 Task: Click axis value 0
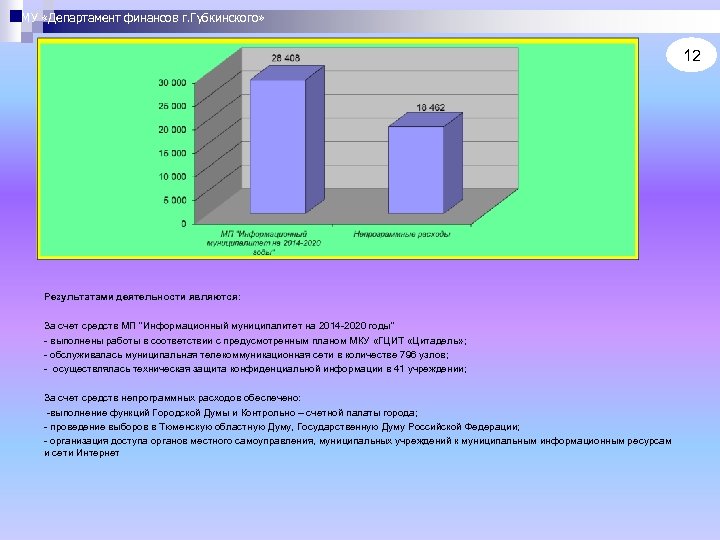click(x=184, y=224)
